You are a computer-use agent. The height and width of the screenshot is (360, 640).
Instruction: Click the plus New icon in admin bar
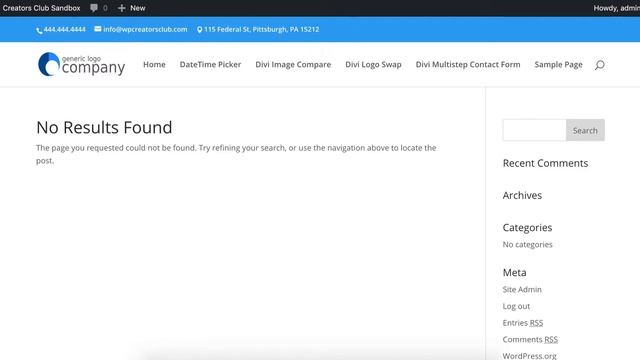(x=121, y=8)
